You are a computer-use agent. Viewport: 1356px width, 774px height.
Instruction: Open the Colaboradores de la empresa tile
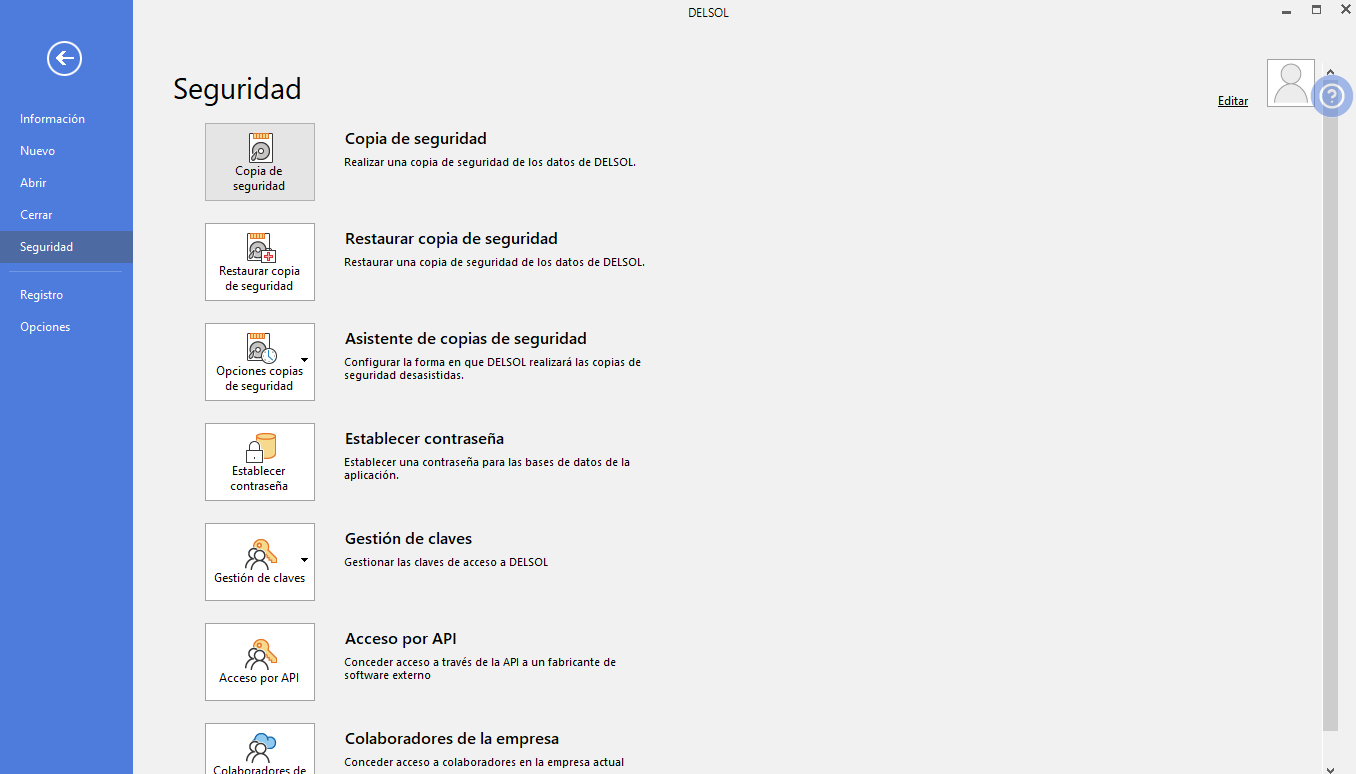(x=260, y=748)
